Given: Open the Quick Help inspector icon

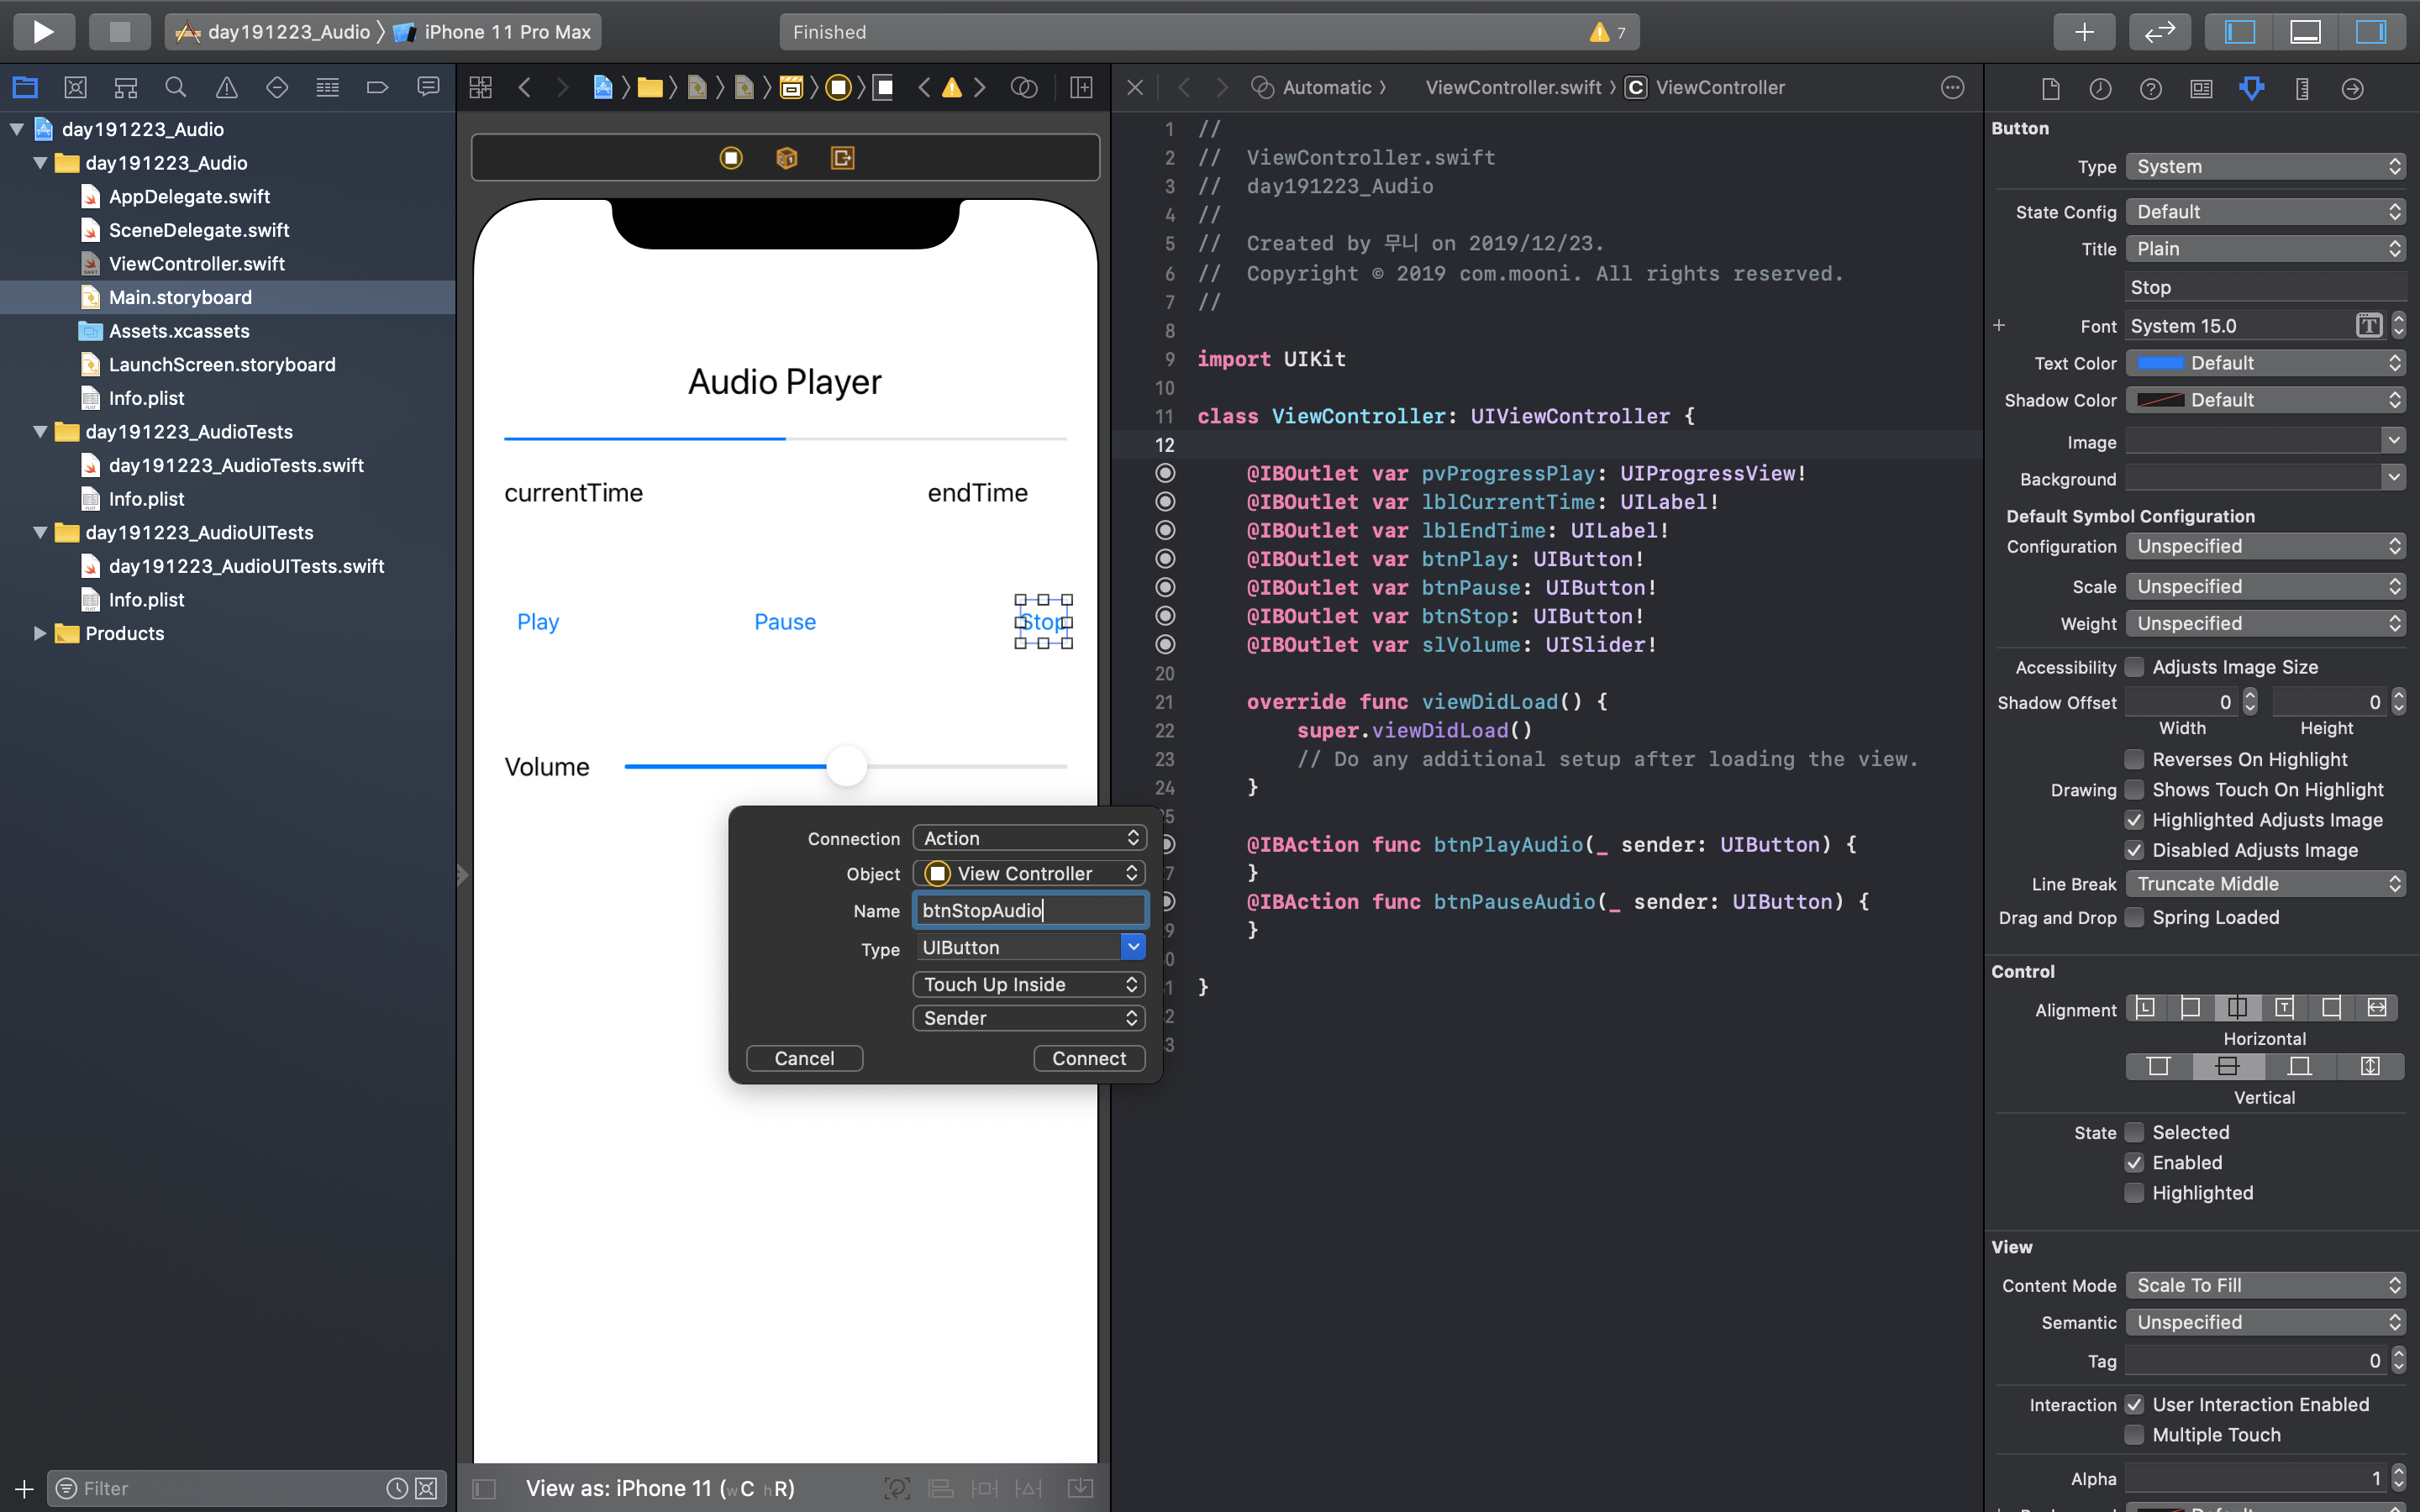Looking at the screenshot, I should pos(2150,88).
